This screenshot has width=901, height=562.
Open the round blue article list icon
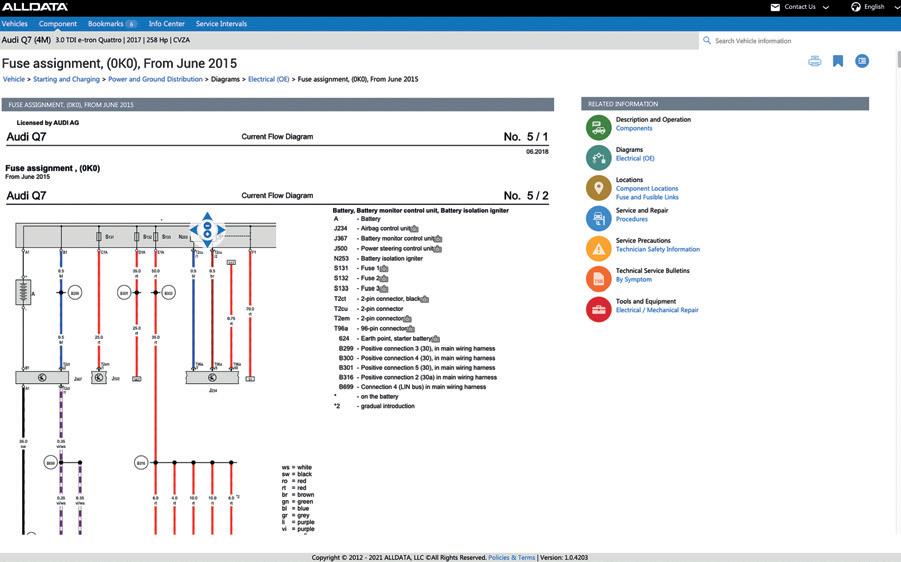862,61
